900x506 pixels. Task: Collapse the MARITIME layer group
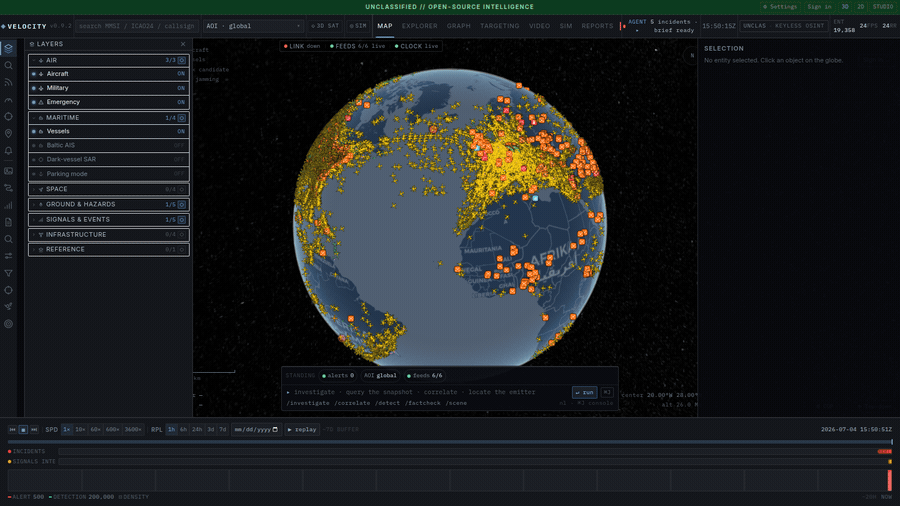[34, 118]
